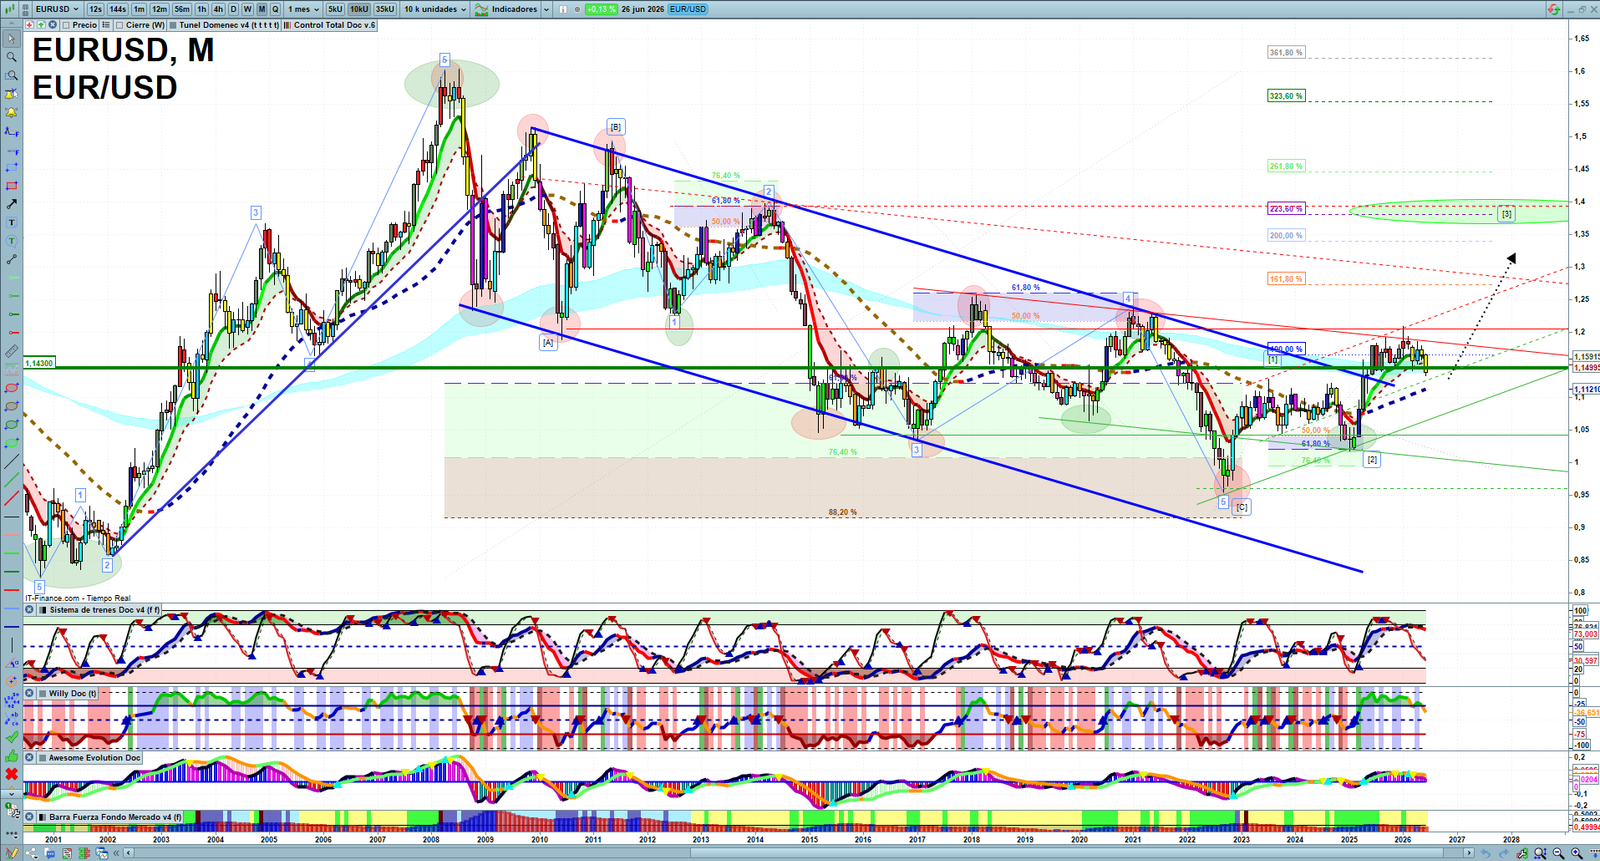Screen dimensions: 1600x861
Task: Click the candlestick chart icon at top left
Action: 11,9
